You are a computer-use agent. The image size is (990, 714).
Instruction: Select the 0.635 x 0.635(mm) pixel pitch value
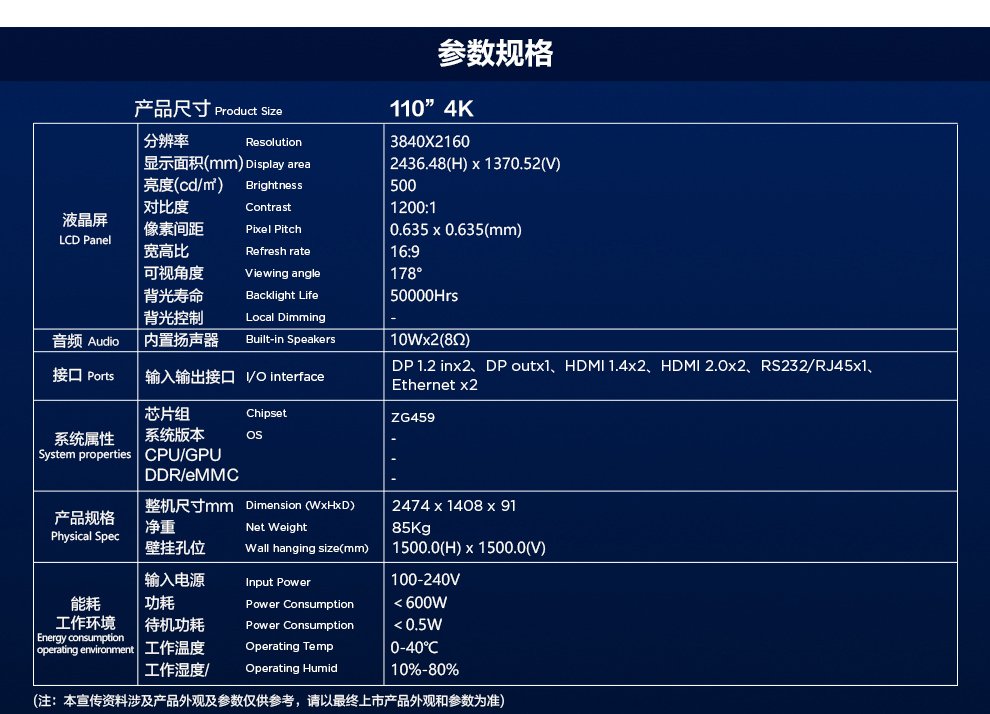coord(455,230)
